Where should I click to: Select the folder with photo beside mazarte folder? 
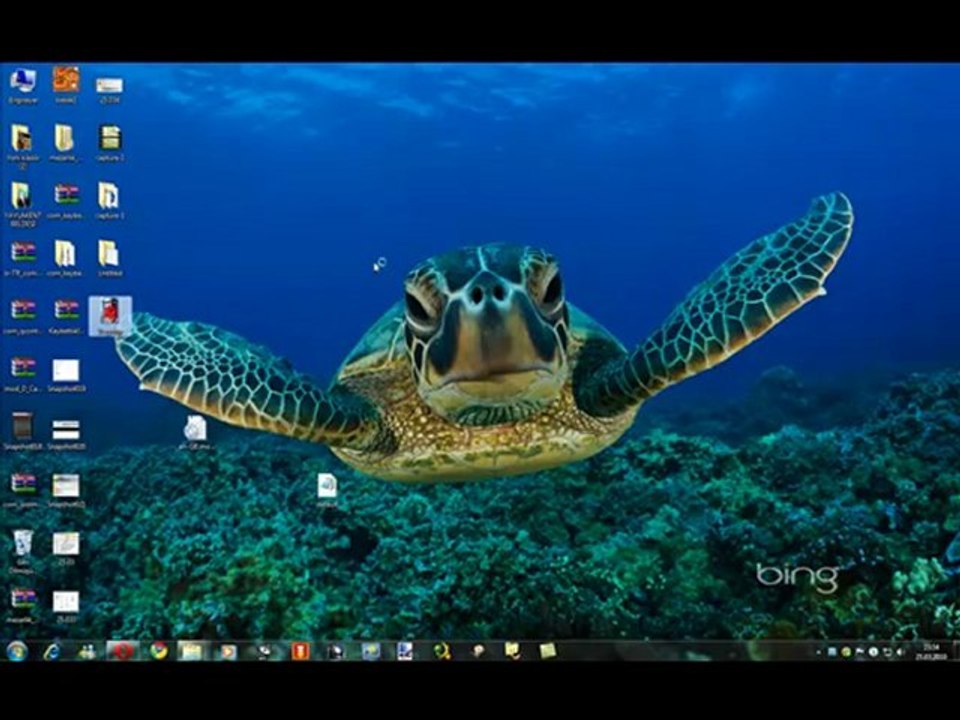[x=23, y=146]
